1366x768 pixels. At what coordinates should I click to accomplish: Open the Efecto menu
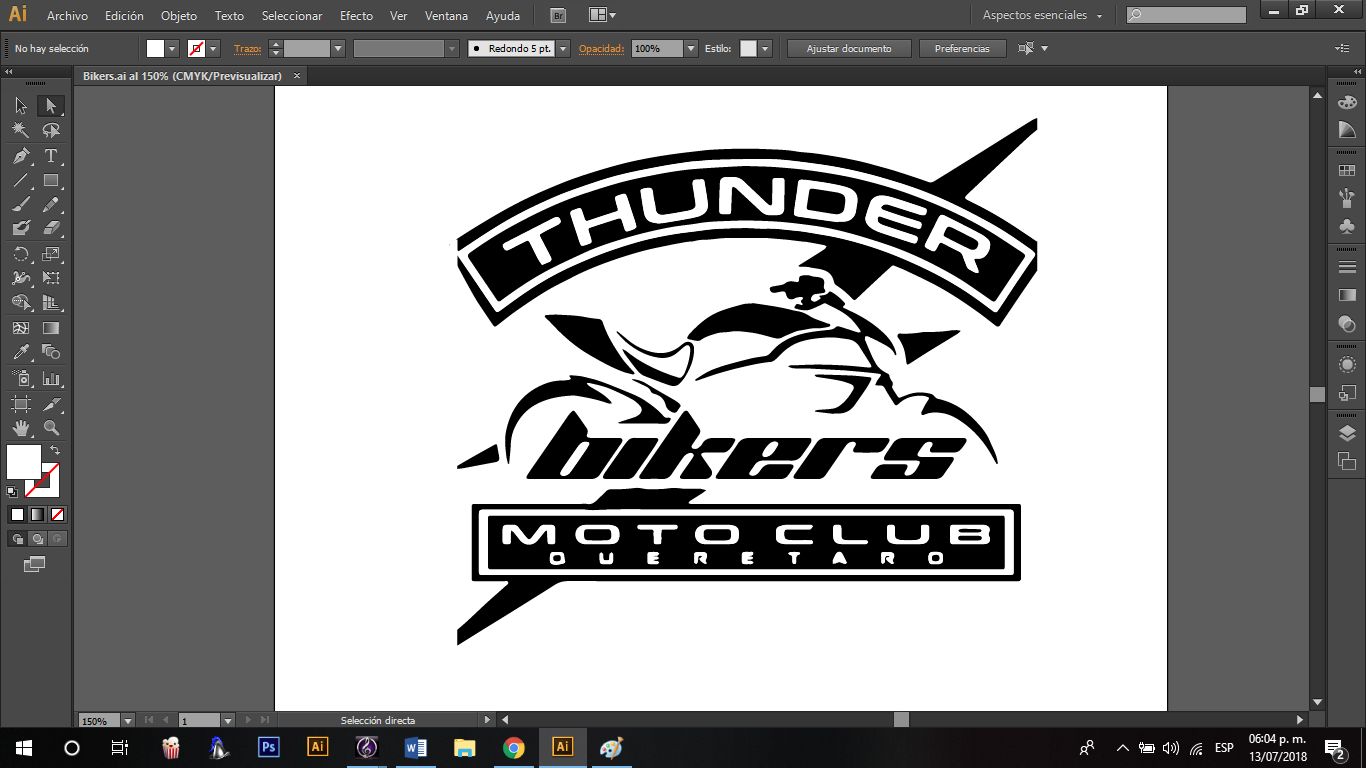click(x=356, y=16)
